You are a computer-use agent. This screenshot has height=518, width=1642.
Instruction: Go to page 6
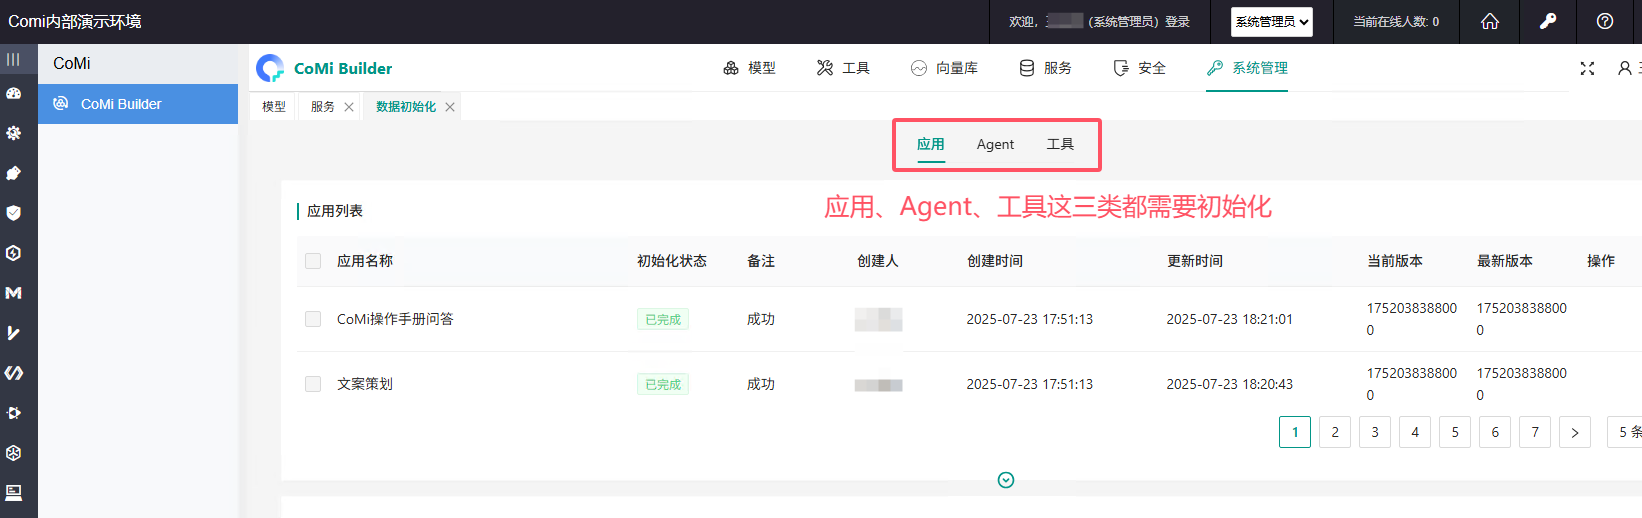1495,432
